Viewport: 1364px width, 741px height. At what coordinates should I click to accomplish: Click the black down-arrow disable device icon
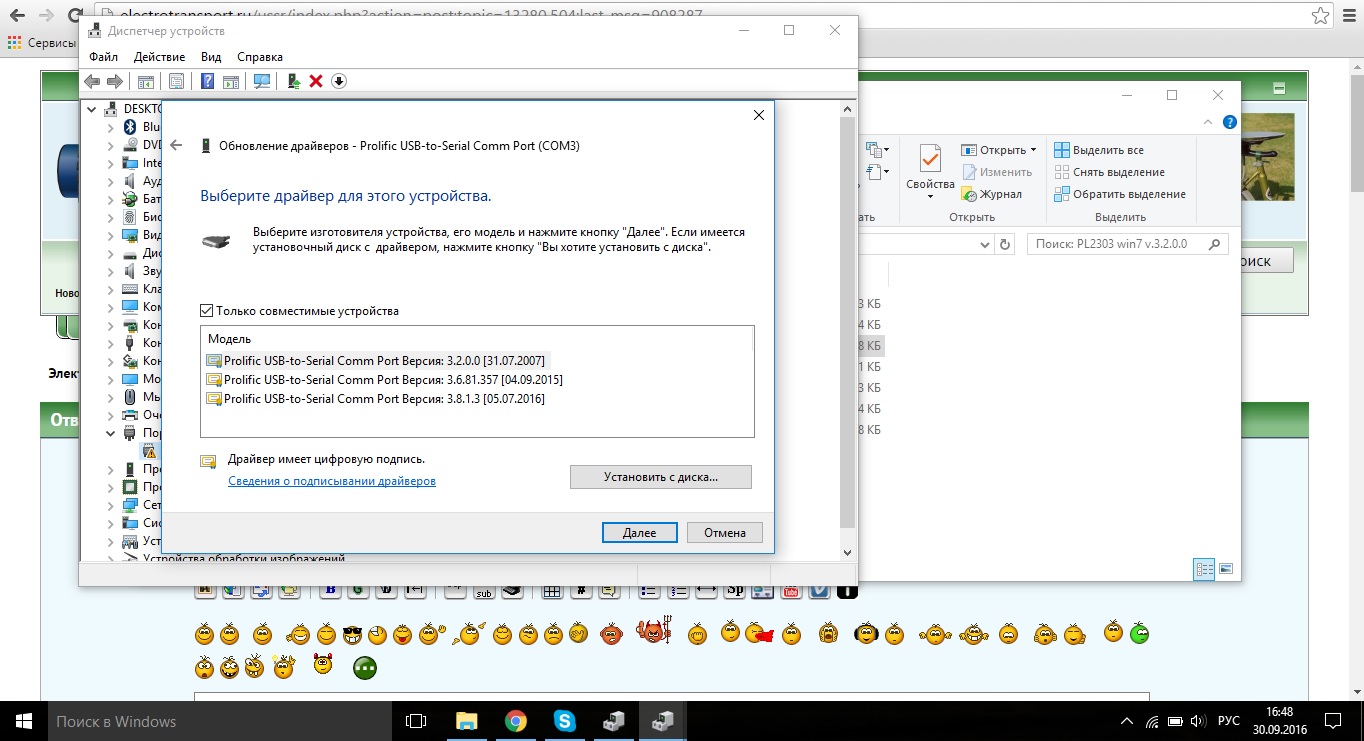(x=339, y=81)
